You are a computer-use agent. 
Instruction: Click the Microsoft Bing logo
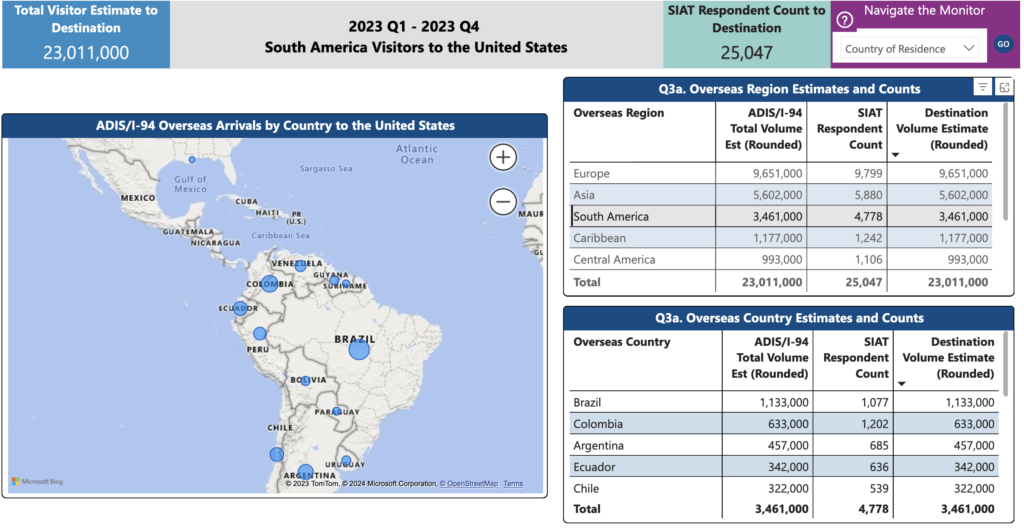[37, 482]
